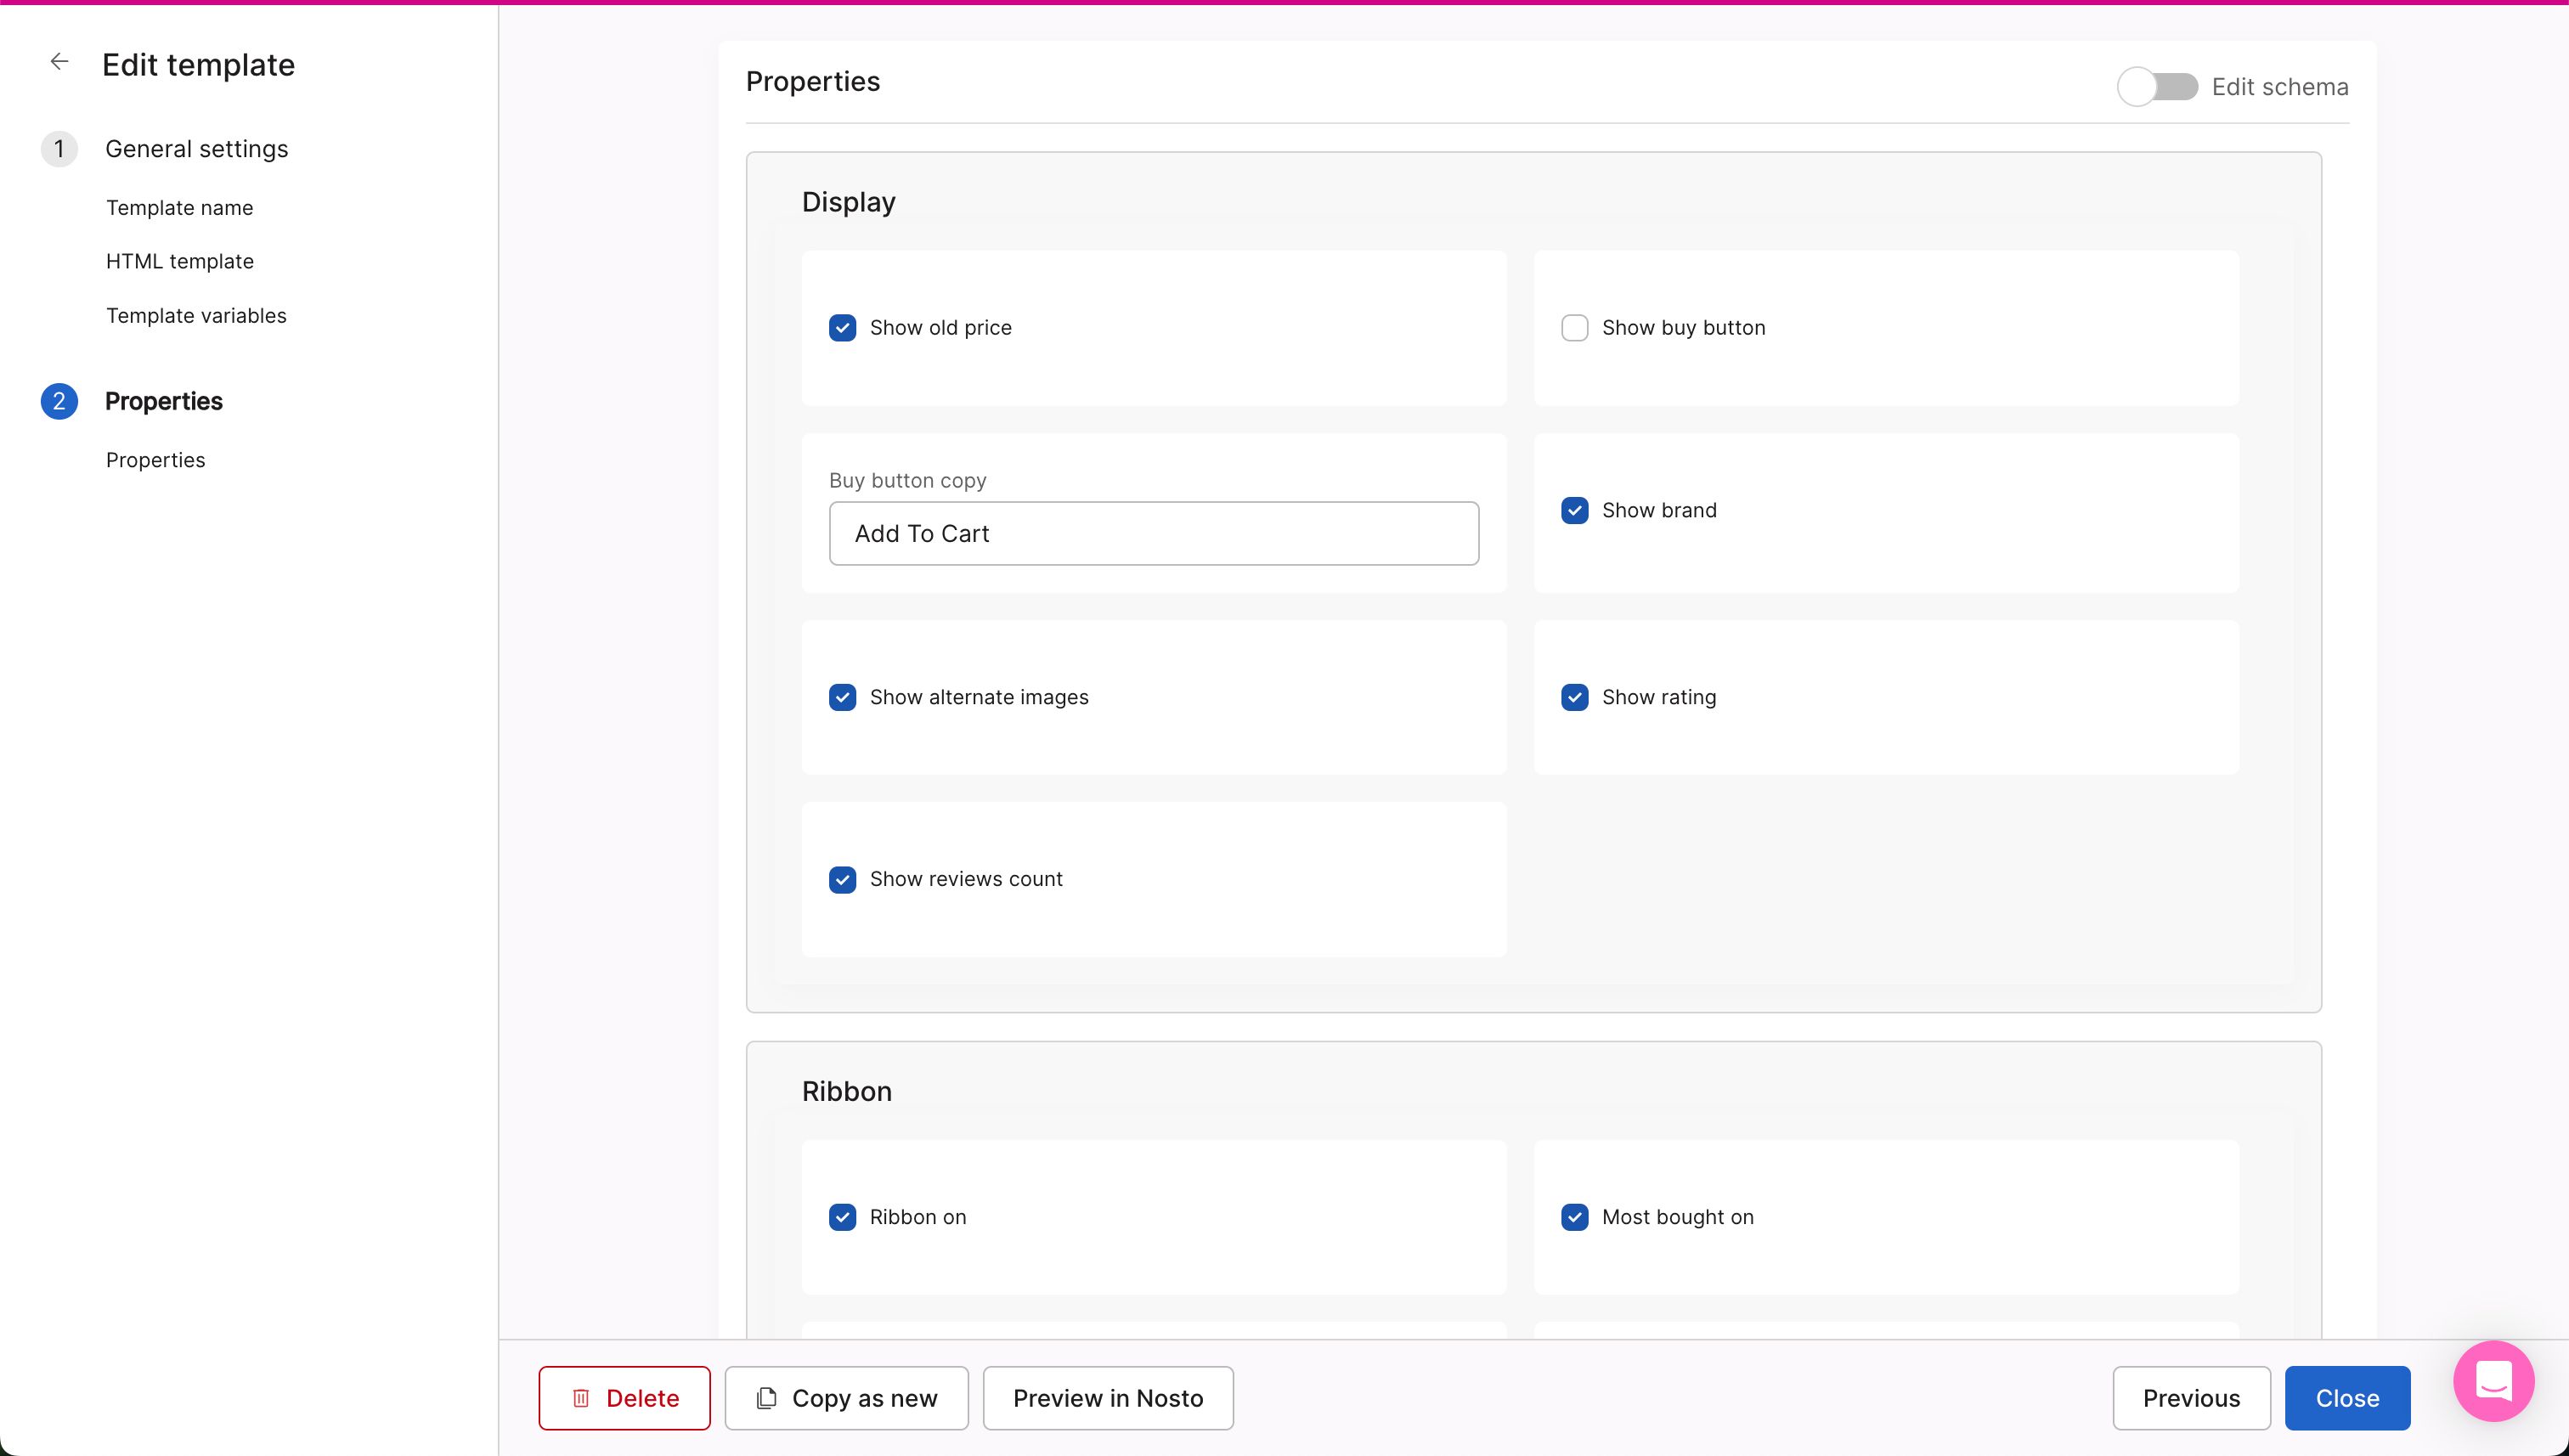Click the trash icon on Delete button
This screenshot has width=2569, height=1456.
[581, 1398]
